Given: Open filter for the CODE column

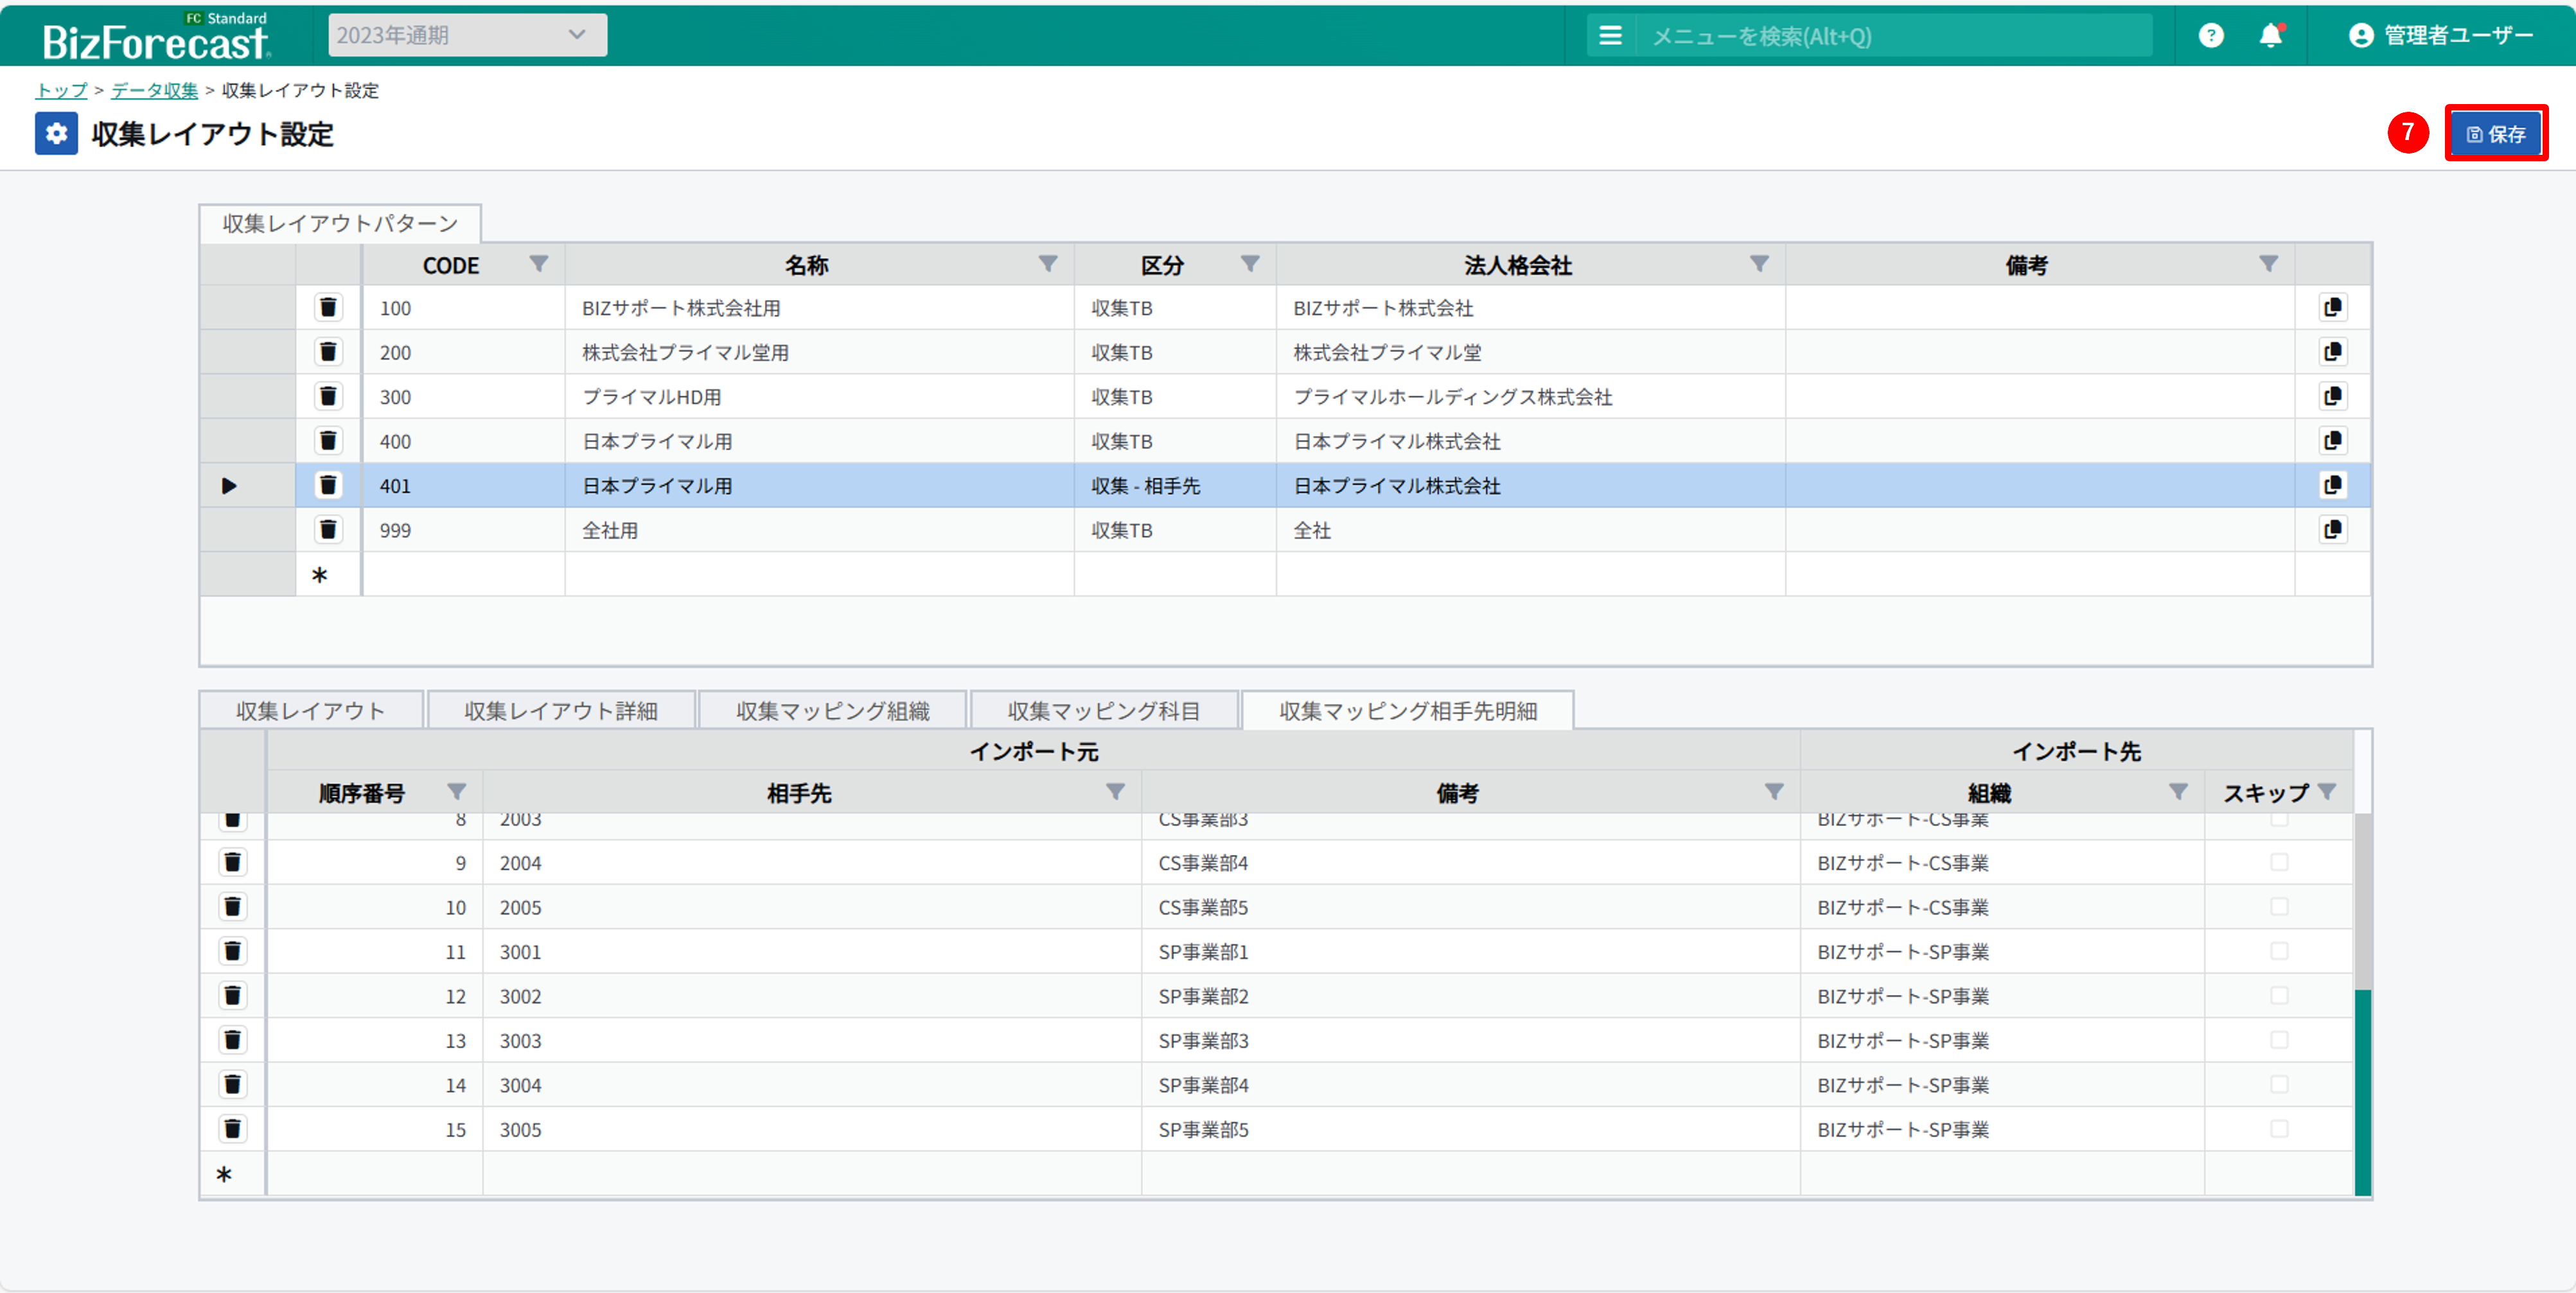Looking at the screenshot, I should (538, 264).
